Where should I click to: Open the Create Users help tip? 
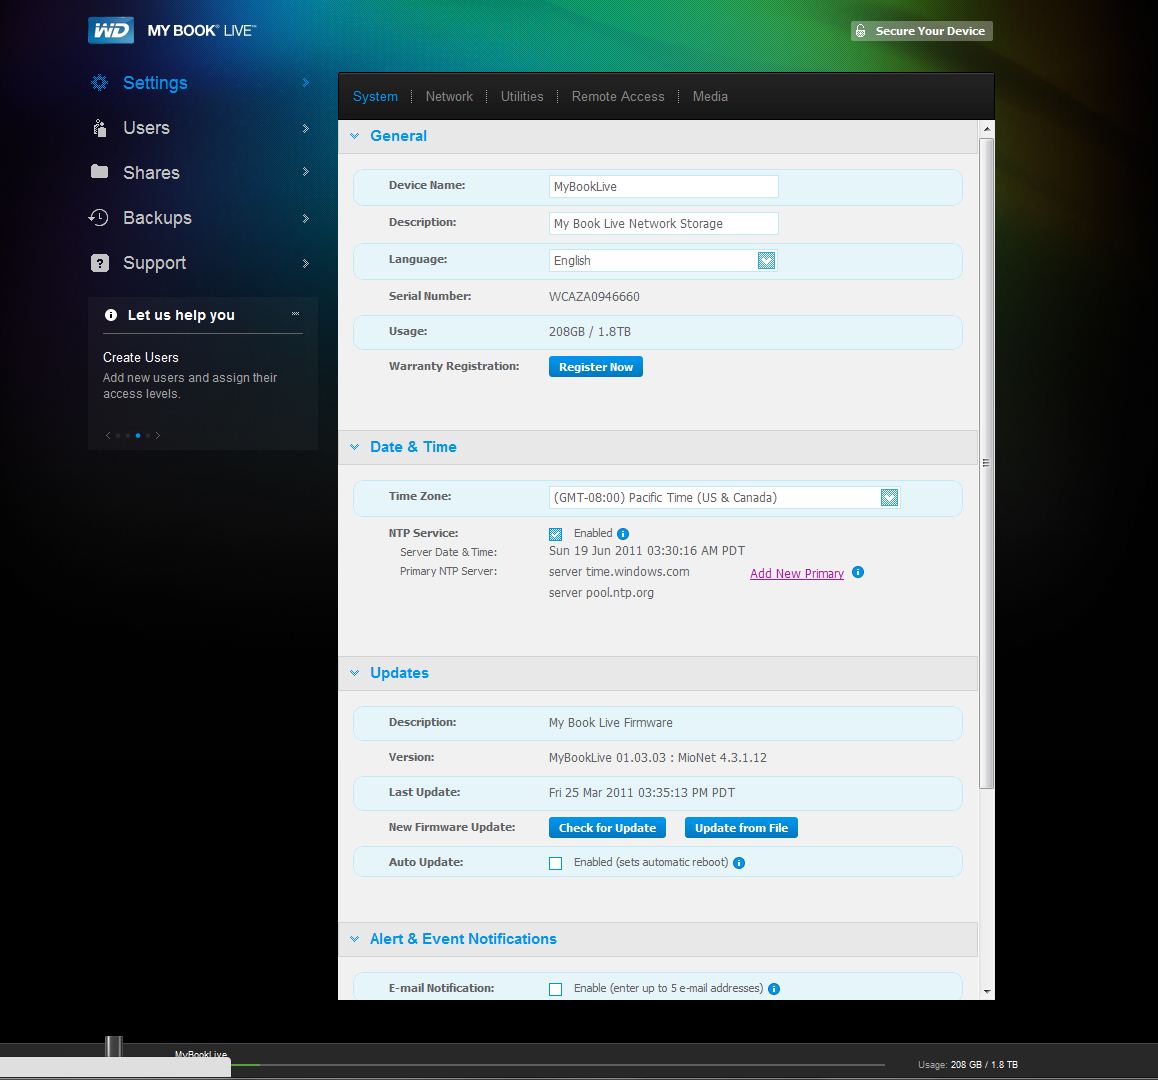(140, 358)
